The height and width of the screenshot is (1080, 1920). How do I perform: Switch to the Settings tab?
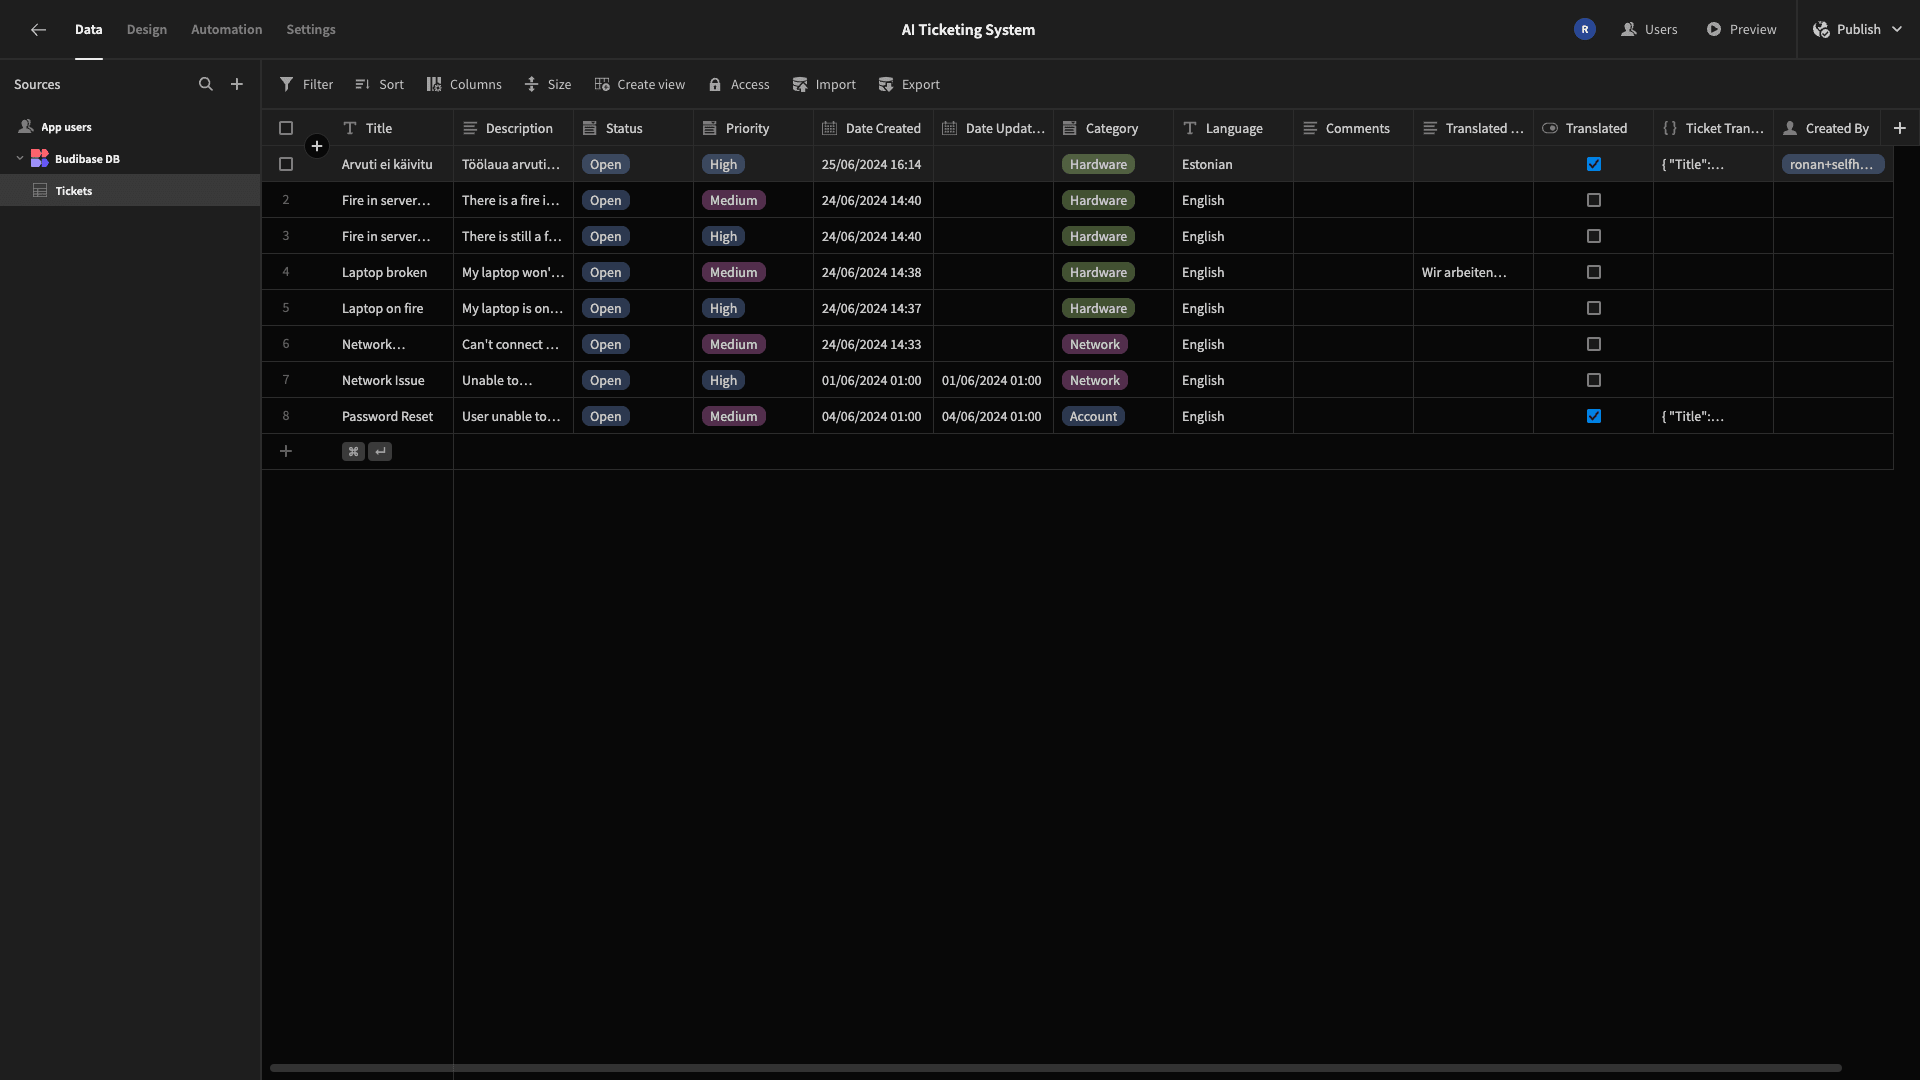click(x=311, y=30)
